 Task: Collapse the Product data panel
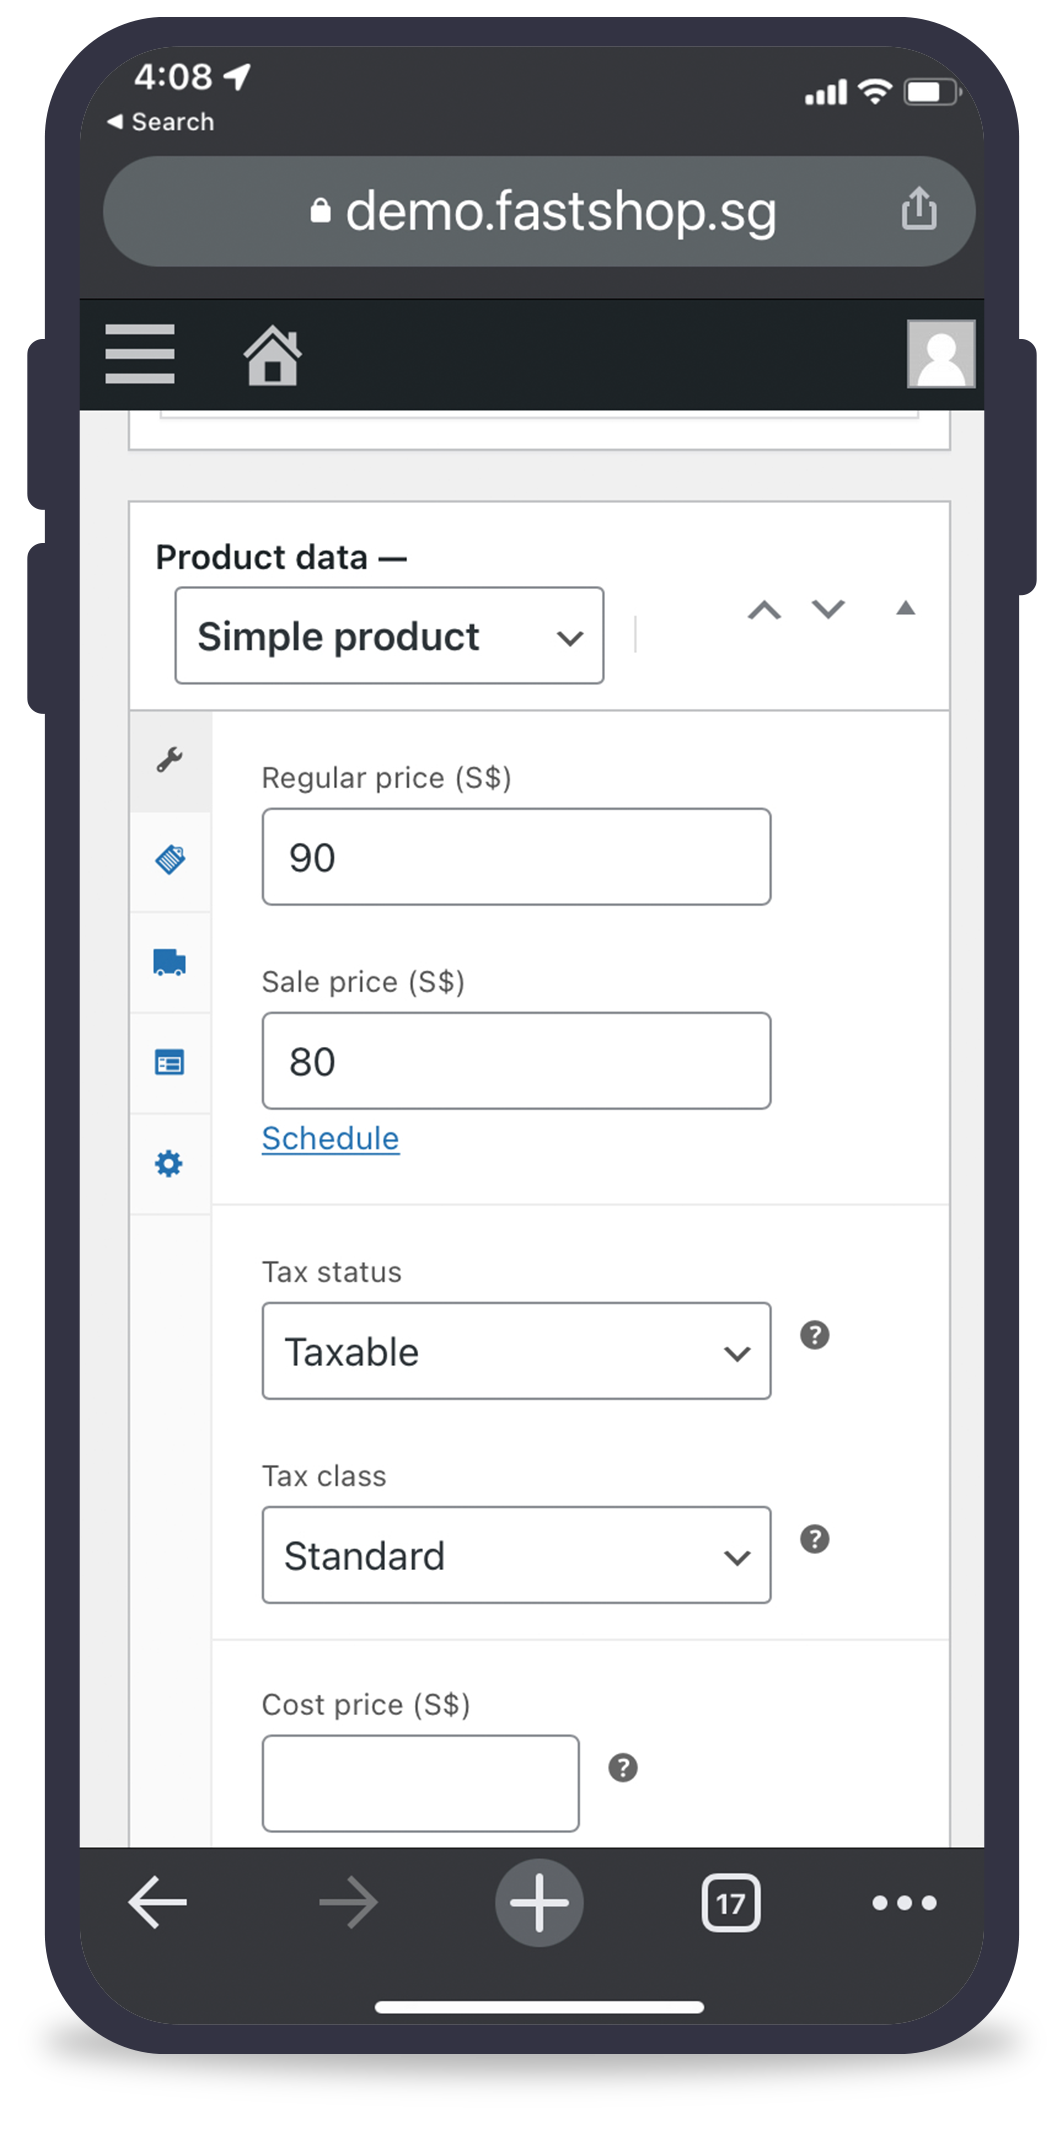click(x=906, y=608)
